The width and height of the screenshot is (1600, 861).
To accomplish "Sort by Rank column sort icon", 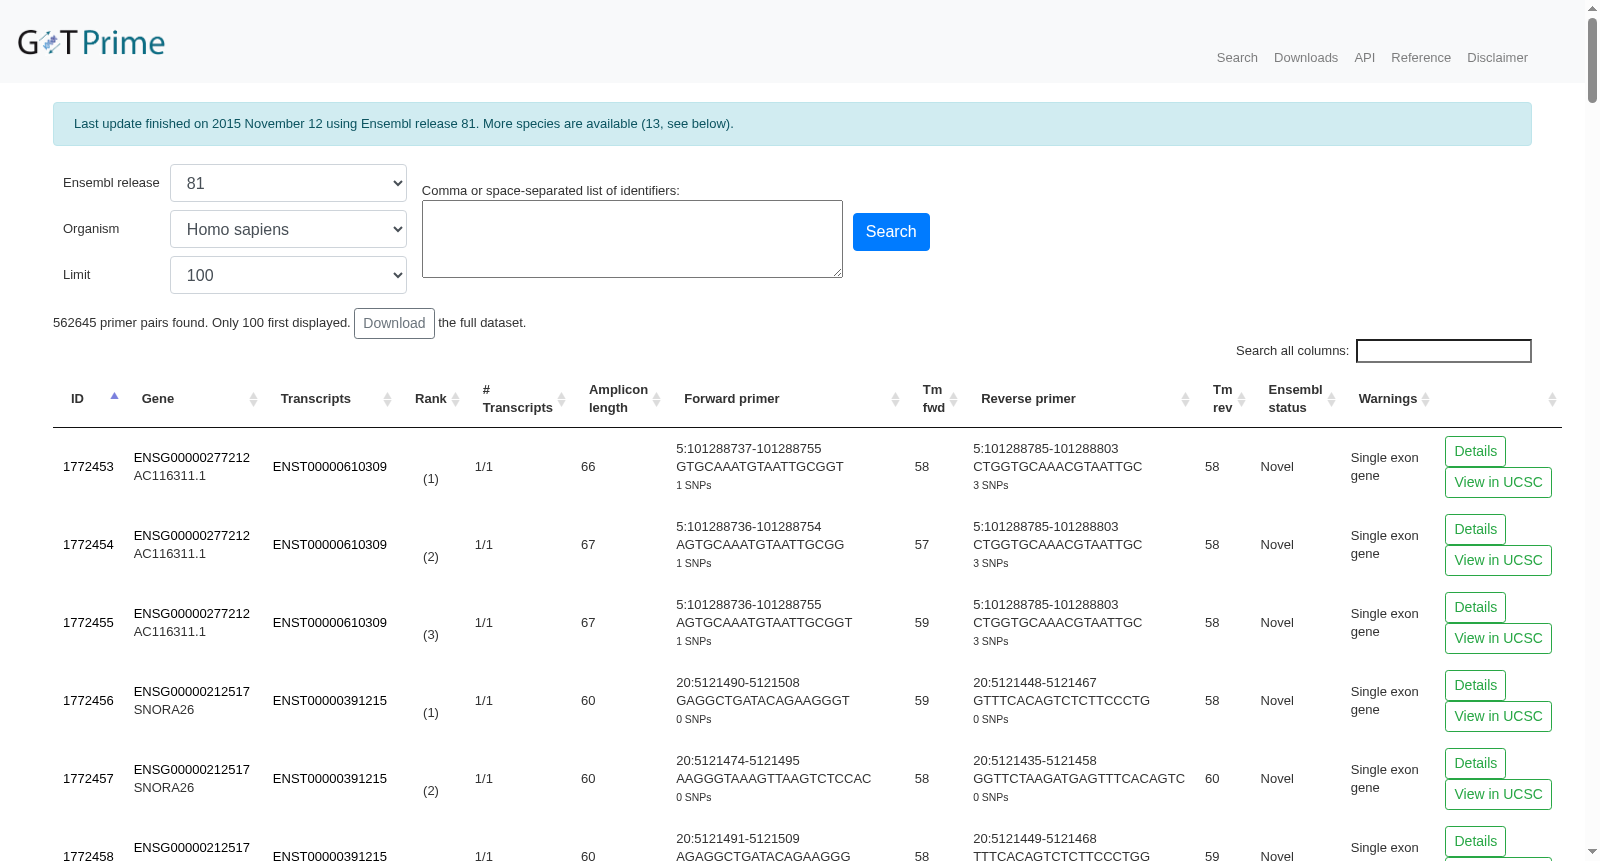I will [456, 399].
